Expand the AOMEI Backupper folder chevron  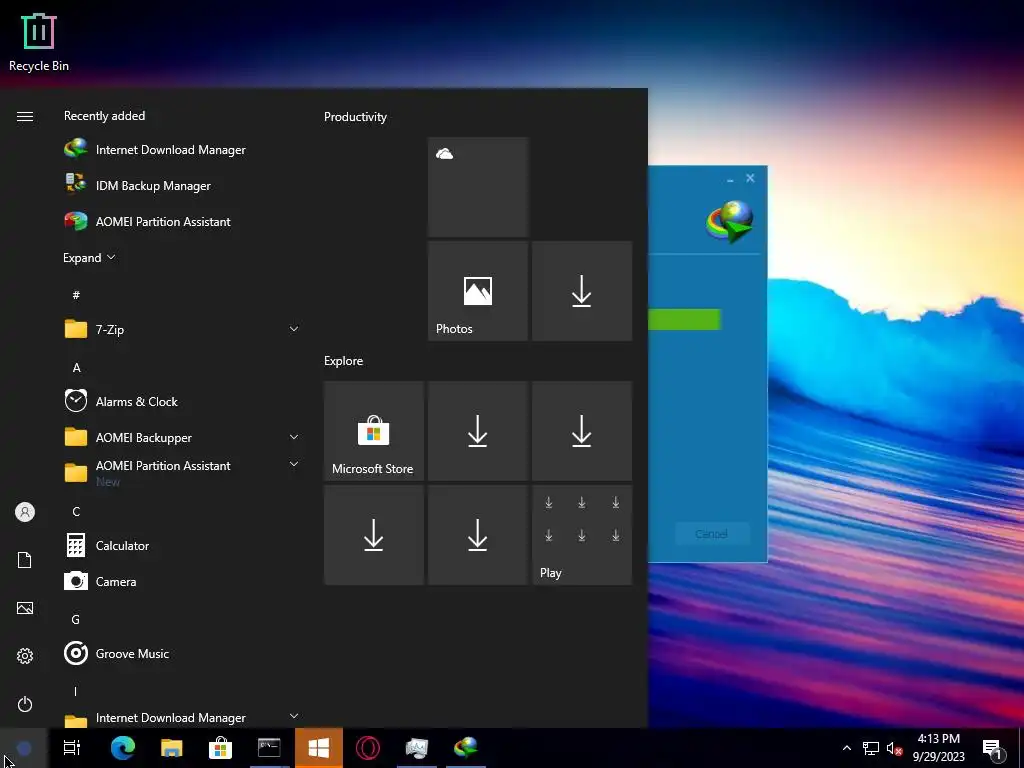tap(294, 437)
